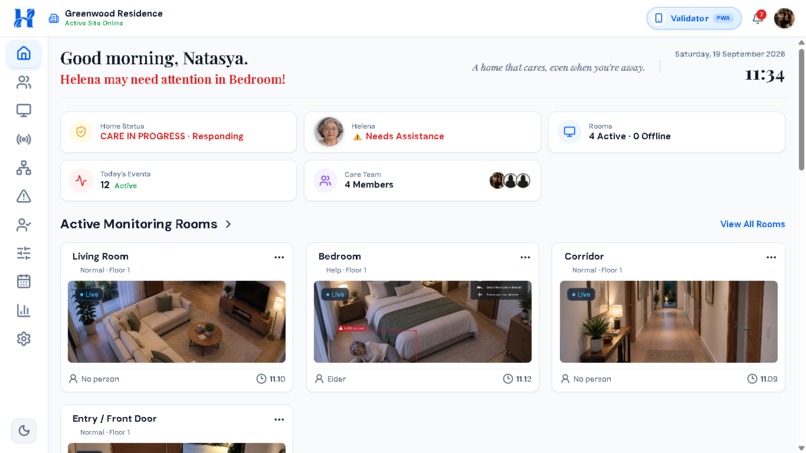Click the page vertical scrollbar

pyautogui.click(x=801, y=108)
